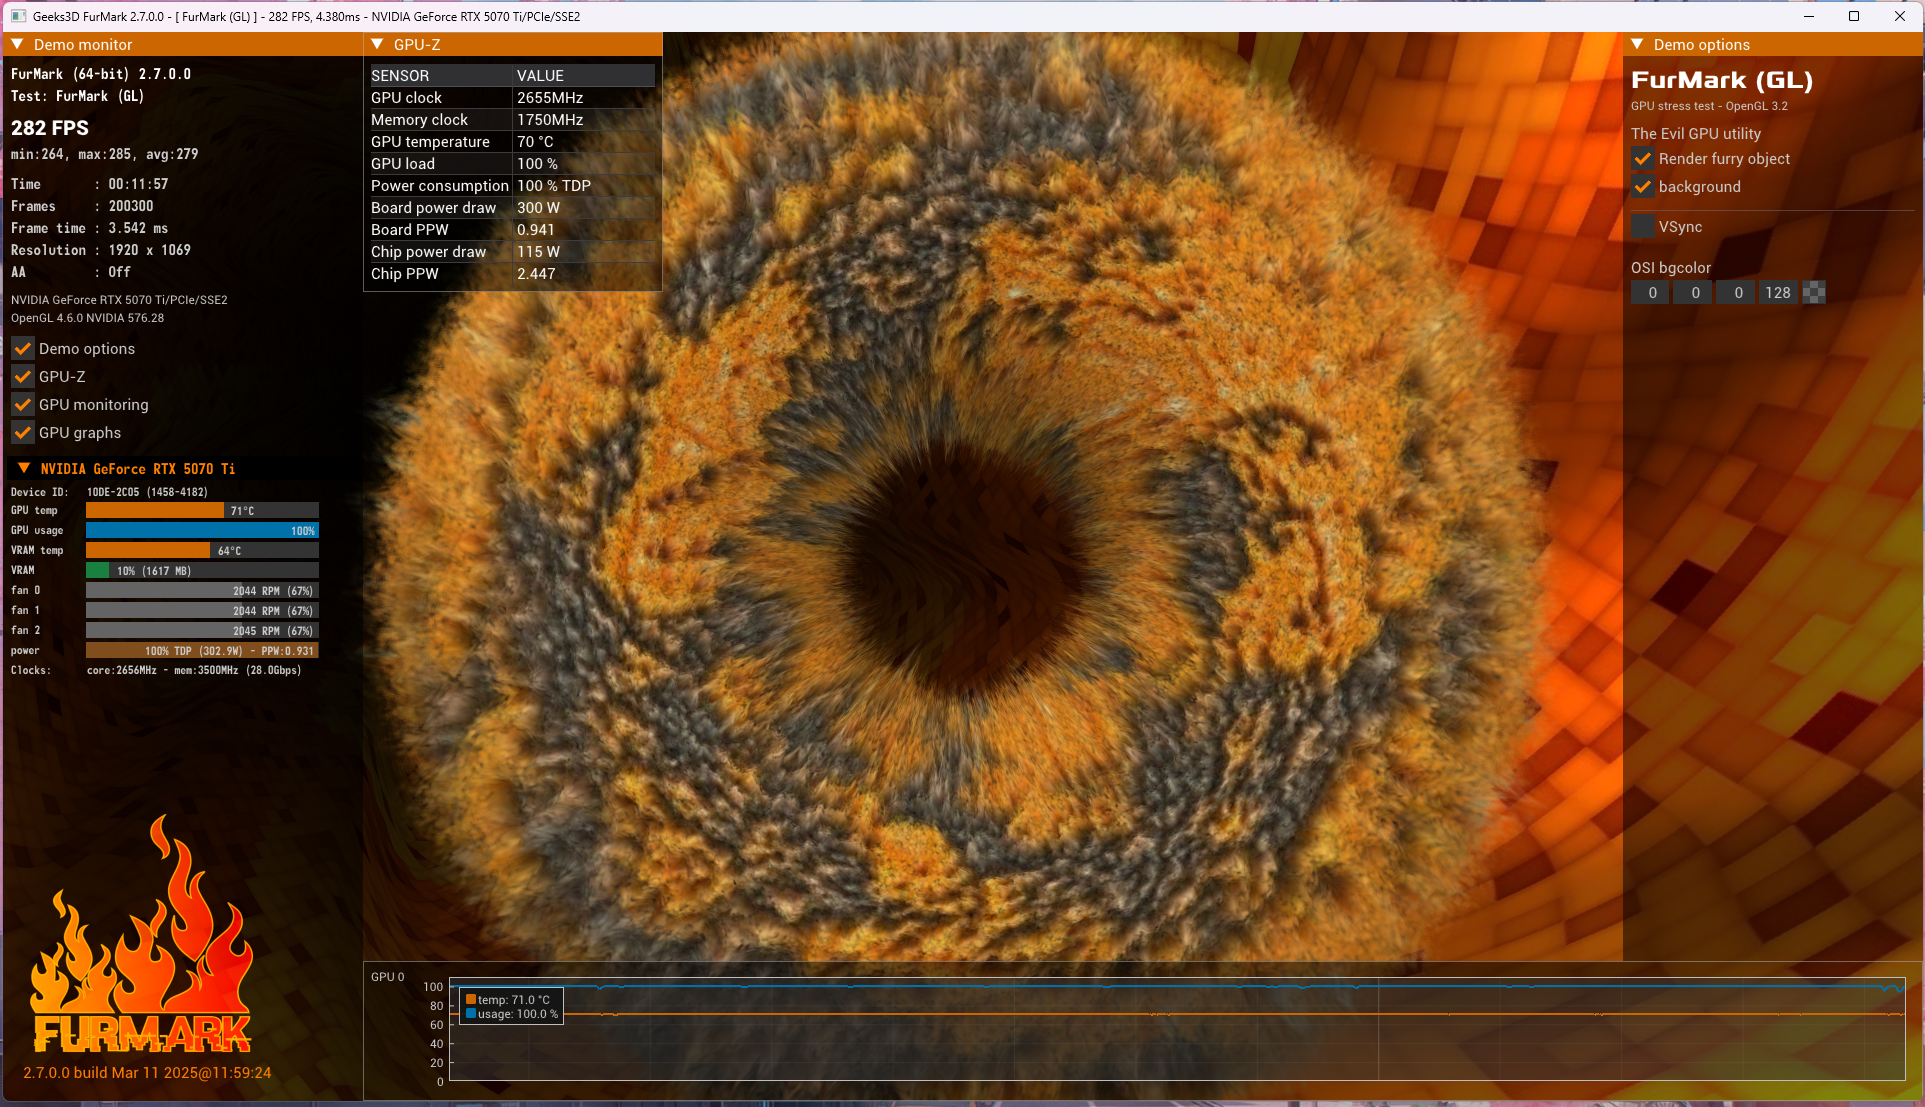Enable the VSync checkbox
Image resolution: width=1925 pixels, height=1107 pixels.
click(x=1643, y=226)
